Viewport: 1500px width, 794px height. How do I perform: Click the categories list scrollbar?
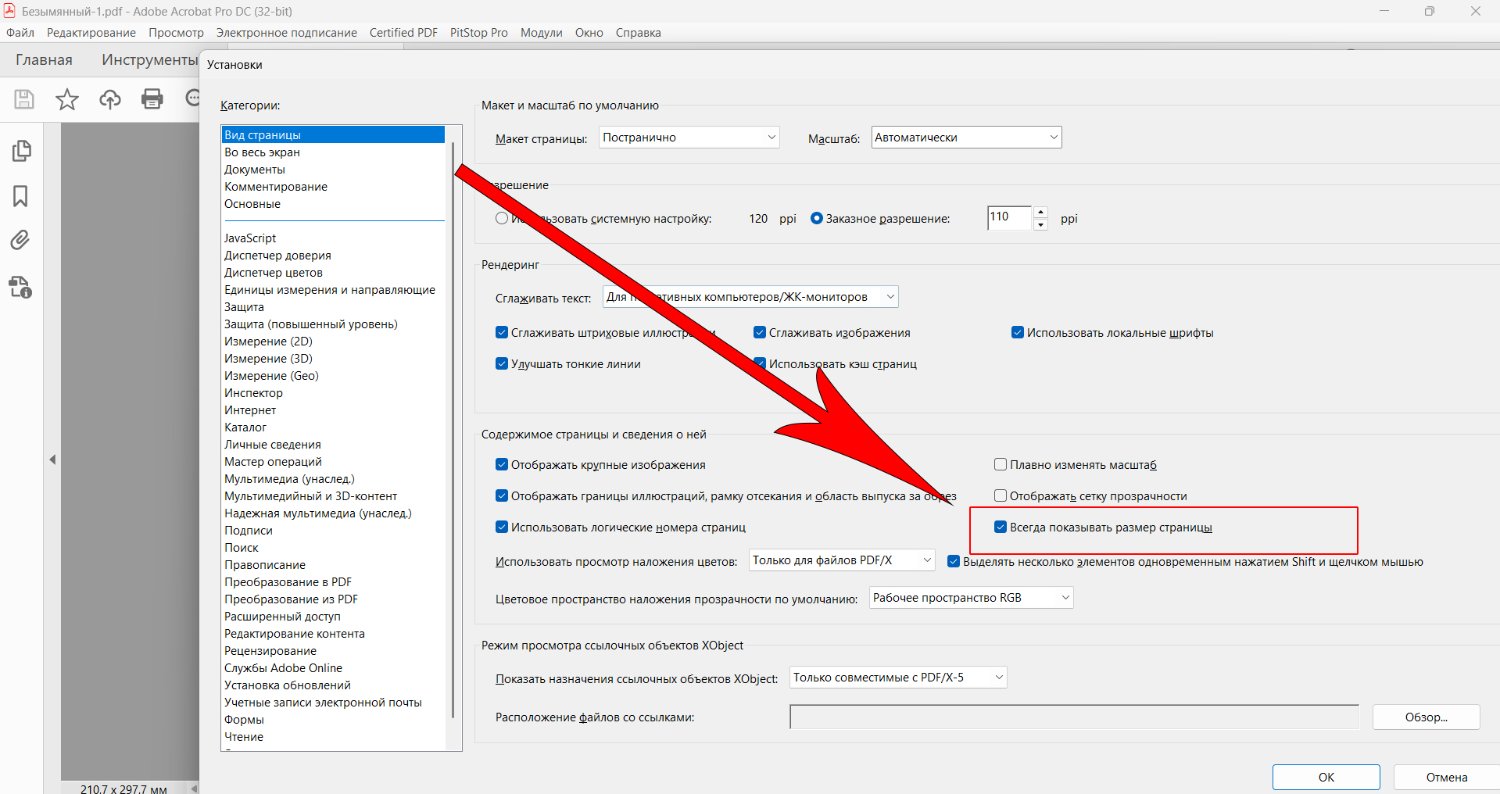[454, 430]
